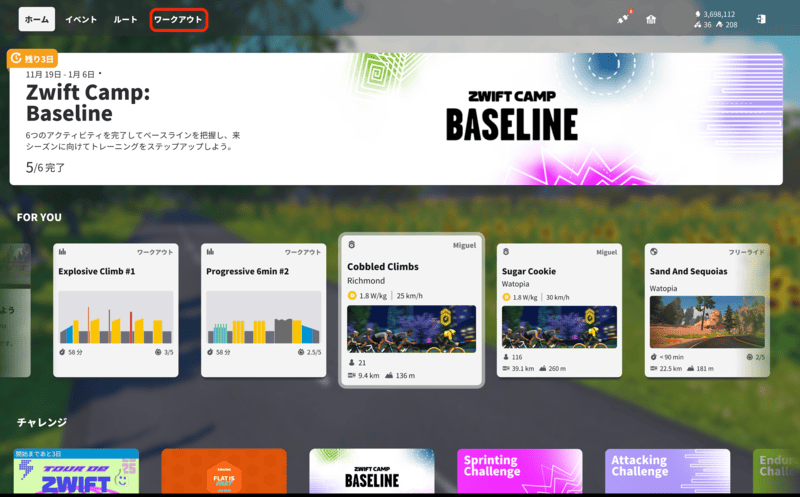Click the Drops droplet icon beside 3,698,112
The height and width of the screenshot is (497, 800).
(698, 14)
